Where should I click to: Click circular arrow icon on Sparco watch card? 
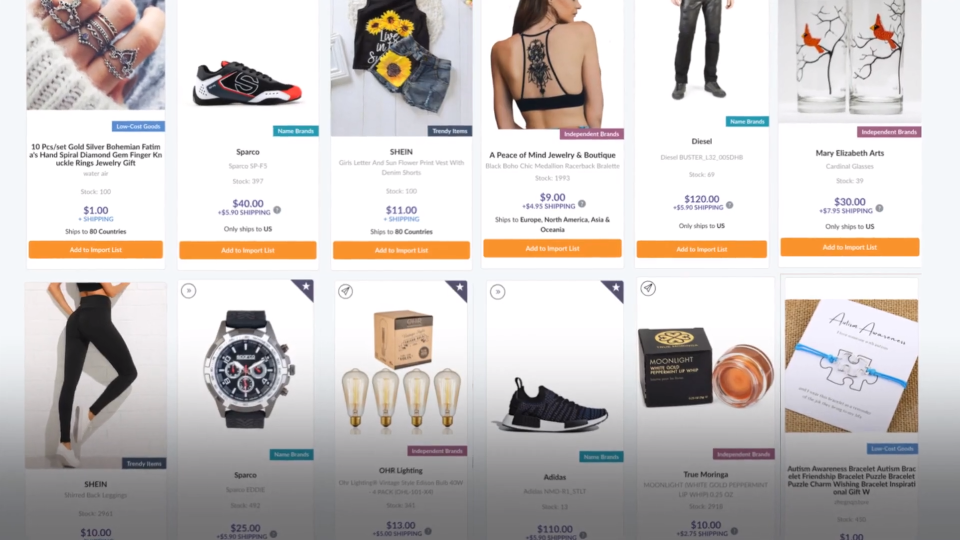189,291
